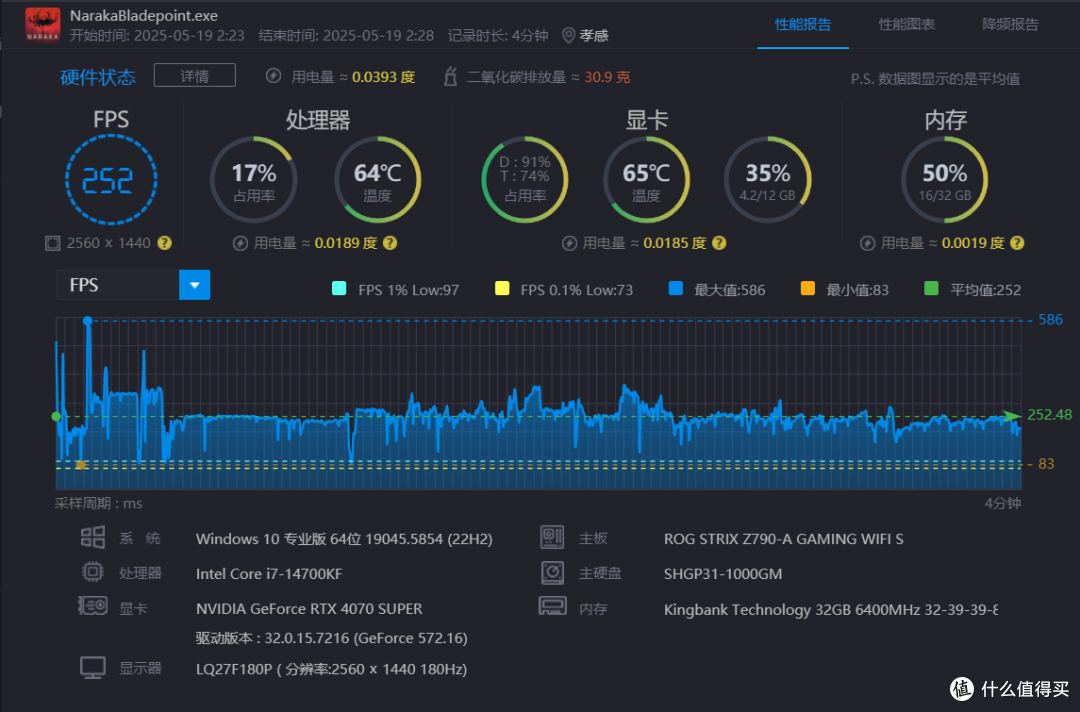Click the driver version 32.0.15.7216 text

point(331,638)
